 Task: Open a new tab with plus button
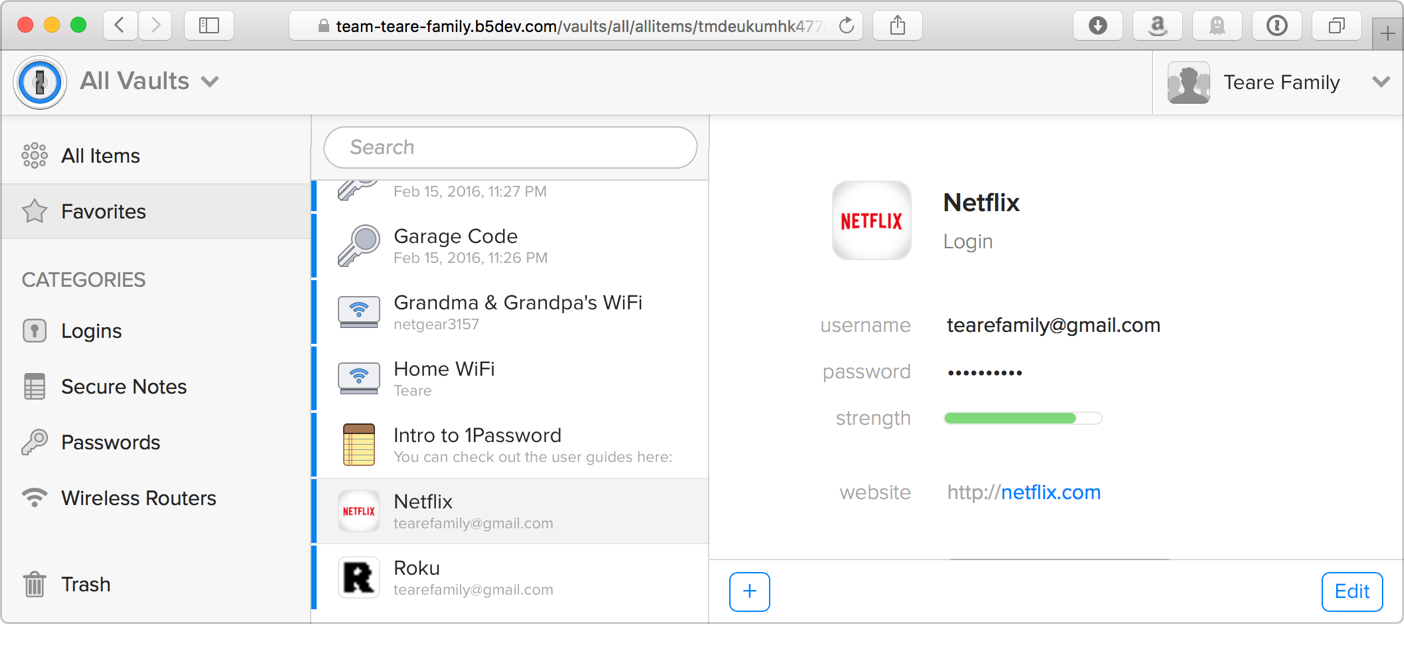pyautogui.click(x=1388, y=34)
